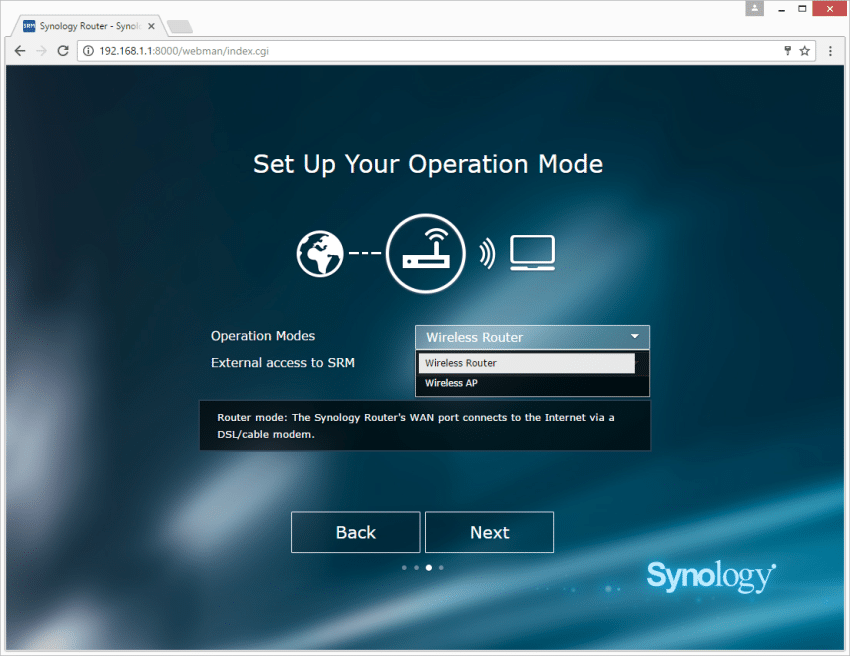The width and height of the screenshot is (850, 656).
Task: Expand the Operation Modes dropdown
Action: 532,337
